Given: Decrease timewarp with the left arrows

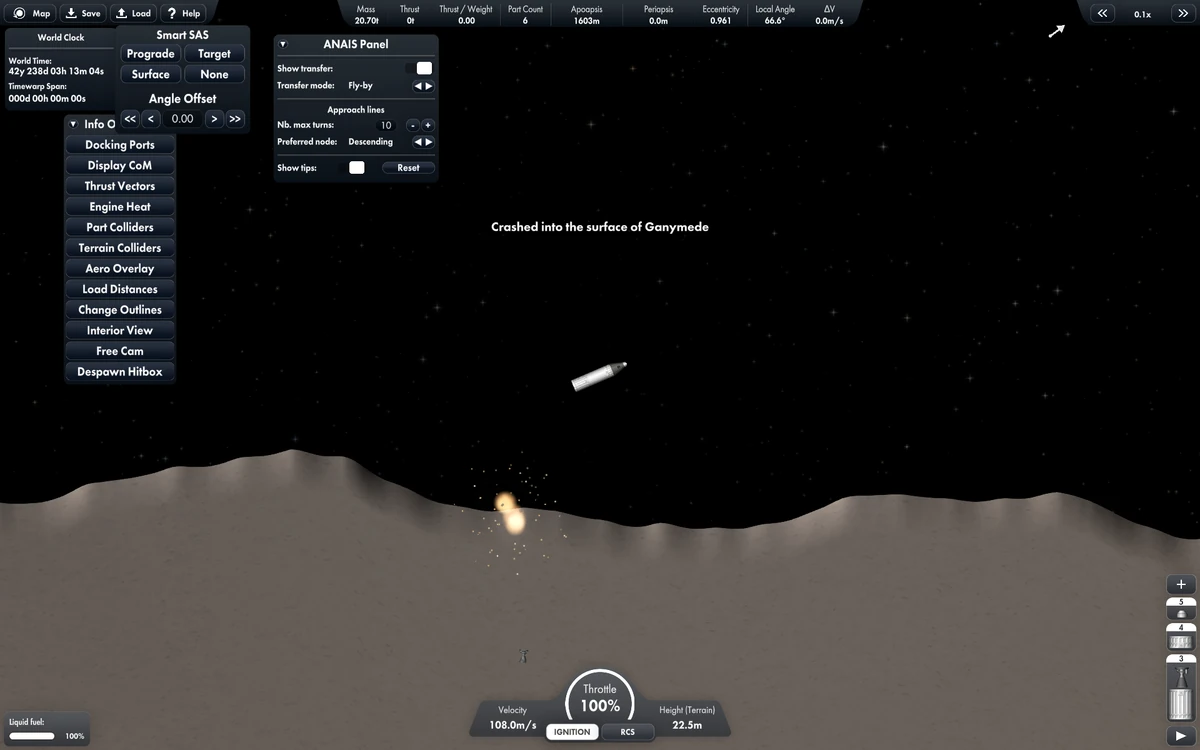Looking at the screenshot, I should click(1102, 13).
